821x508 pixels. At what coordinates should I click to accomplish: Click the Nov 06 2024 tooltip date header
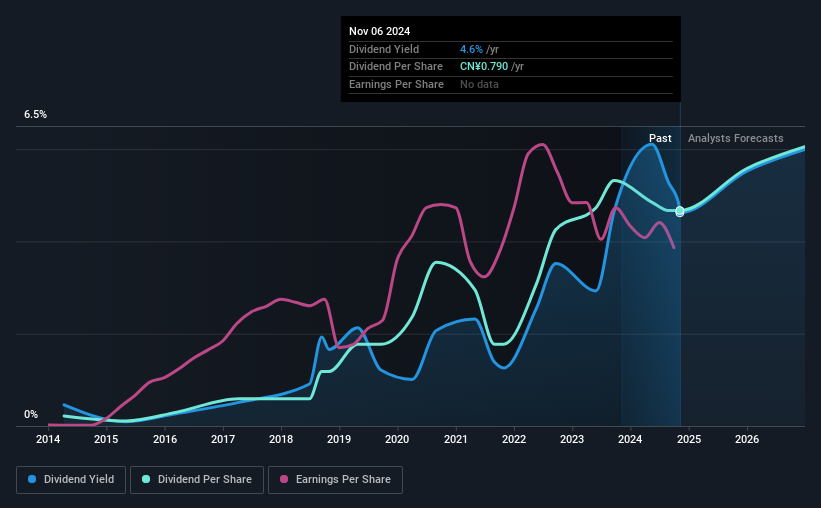(x=380, y=31)
